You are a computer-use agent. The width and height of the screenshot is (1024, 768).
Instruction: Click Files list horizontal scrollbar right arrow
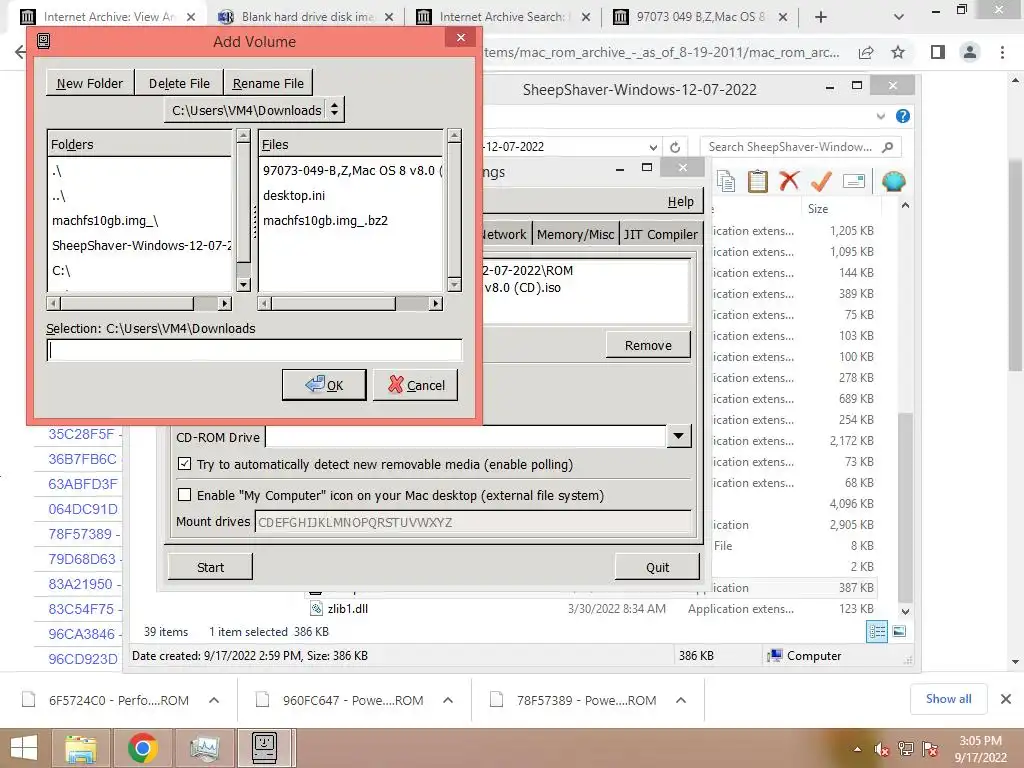(436, 303)
